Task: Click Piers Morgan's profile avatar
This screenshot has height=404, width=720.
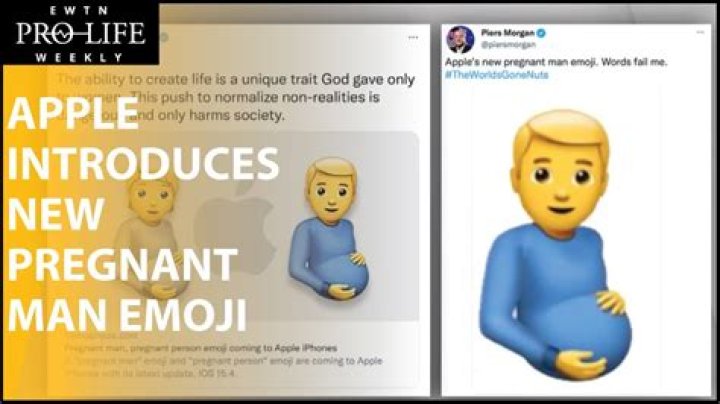Action: pos(460,39)
